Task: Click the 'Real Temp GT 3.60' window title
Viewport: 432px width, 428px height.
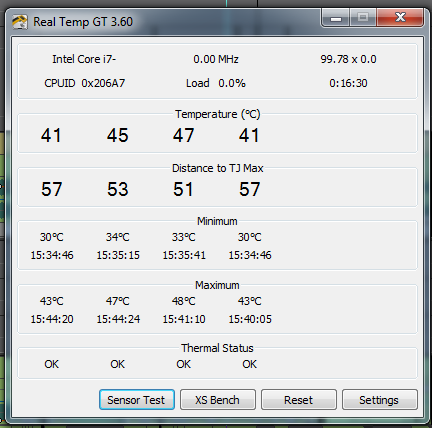Action: 83,22
